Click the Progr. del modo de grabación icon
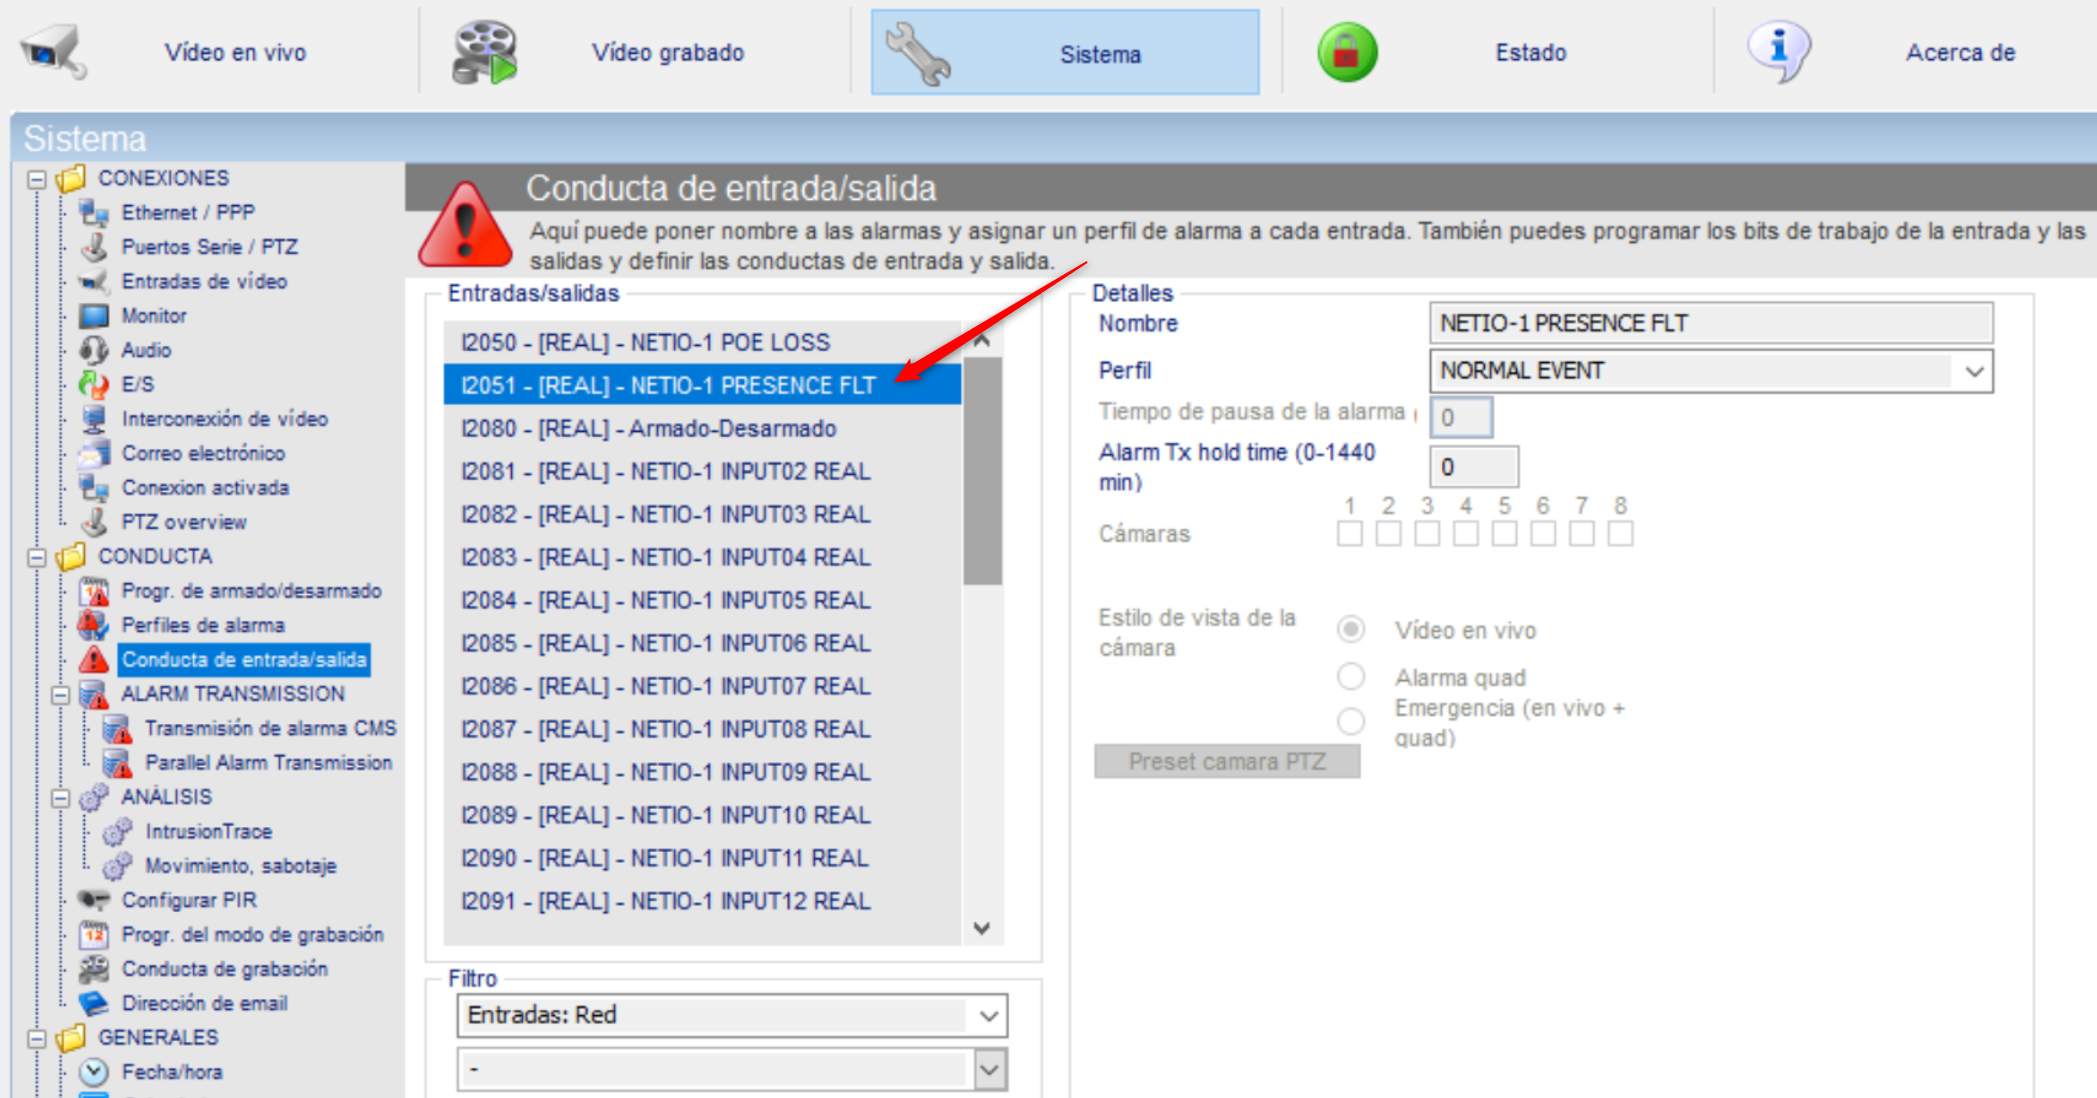This screenshot has width=2097, height=1098. (95, 934)
